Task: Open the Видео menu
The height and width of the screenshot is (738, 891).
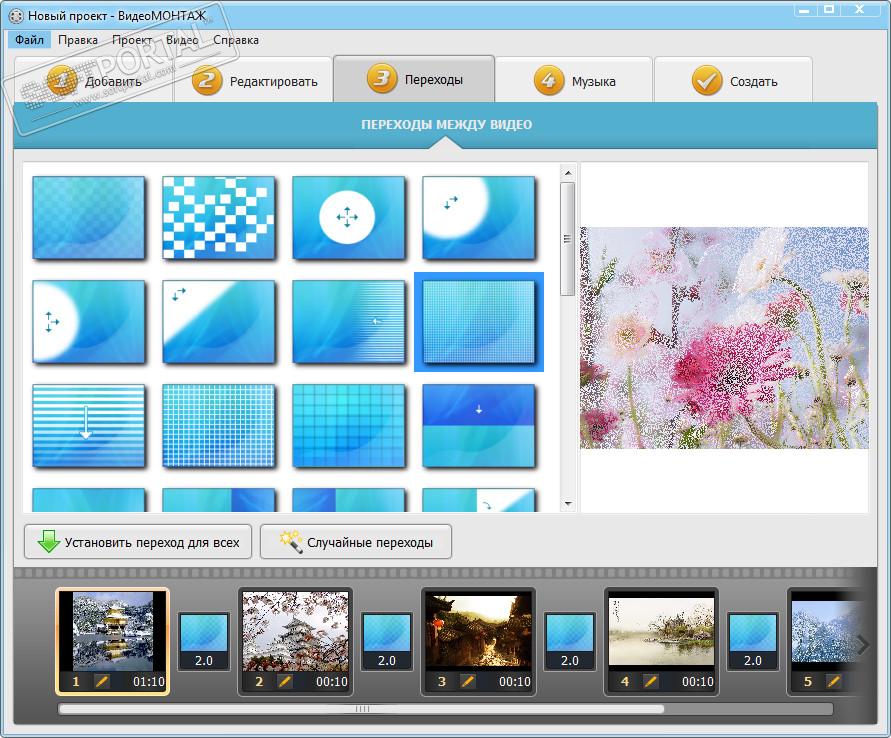Action: [x=182, y=40]
